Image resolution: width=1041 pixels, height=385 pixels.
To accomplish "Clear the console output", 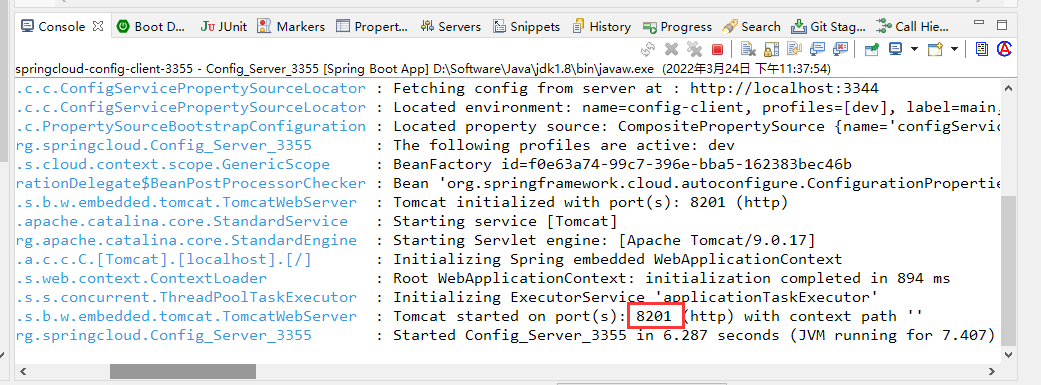I will pos(748,49).
